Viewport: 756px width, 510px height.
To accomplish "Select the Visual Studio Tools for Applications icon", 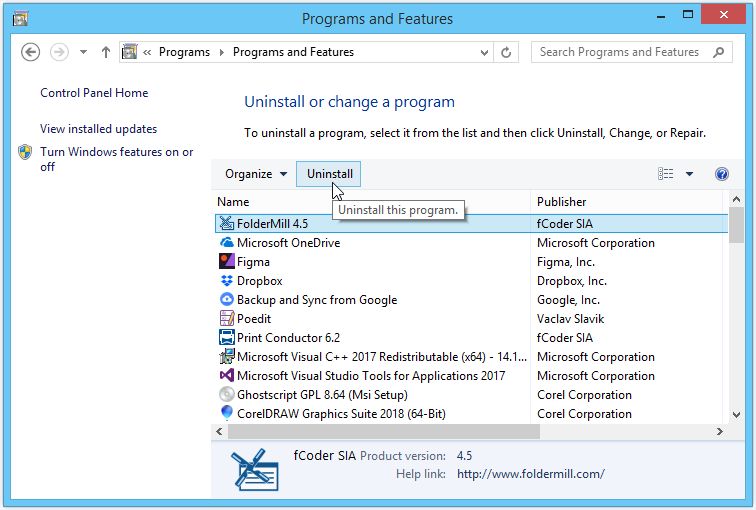I will [x=227, y=376].
